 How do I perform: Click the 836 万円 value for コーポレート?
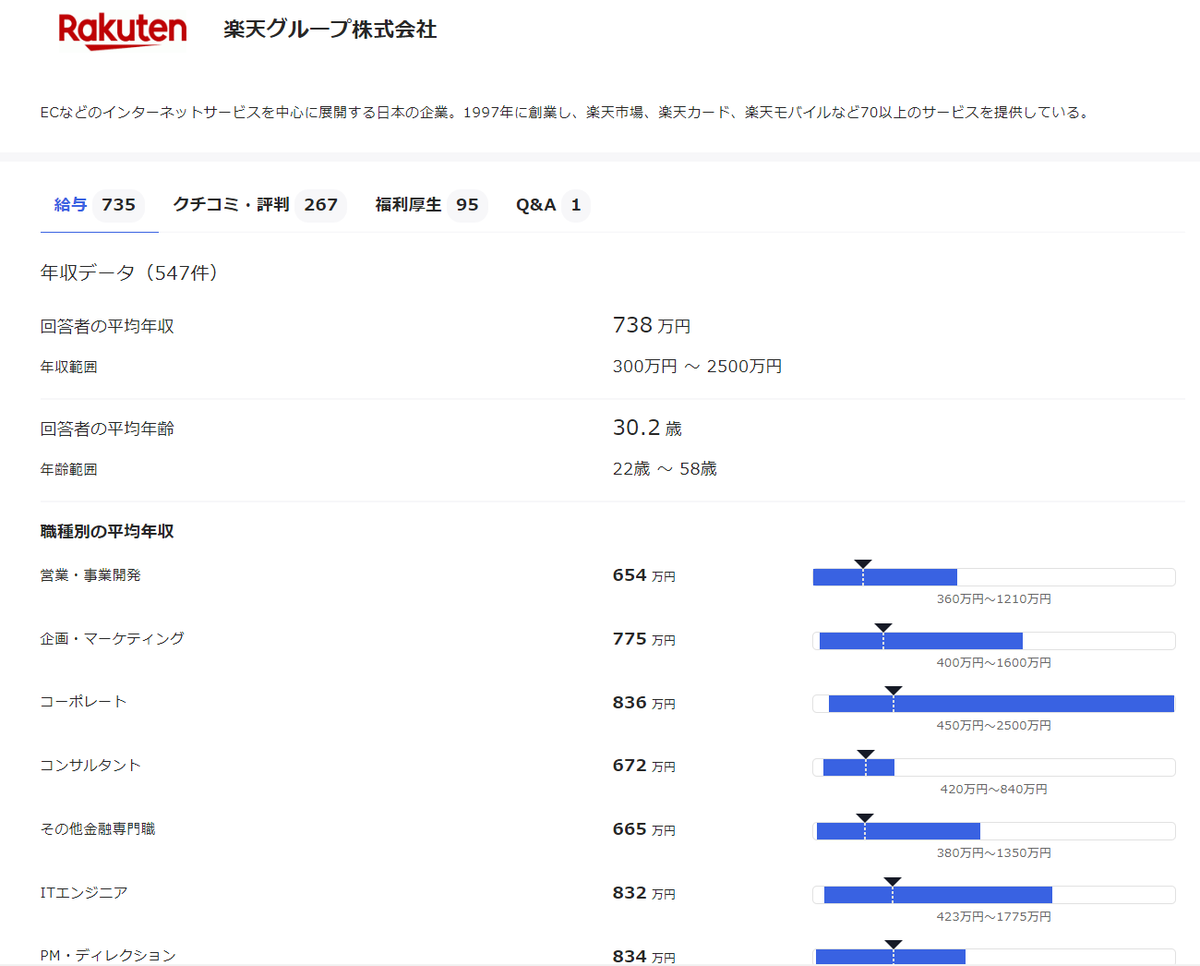644,703
